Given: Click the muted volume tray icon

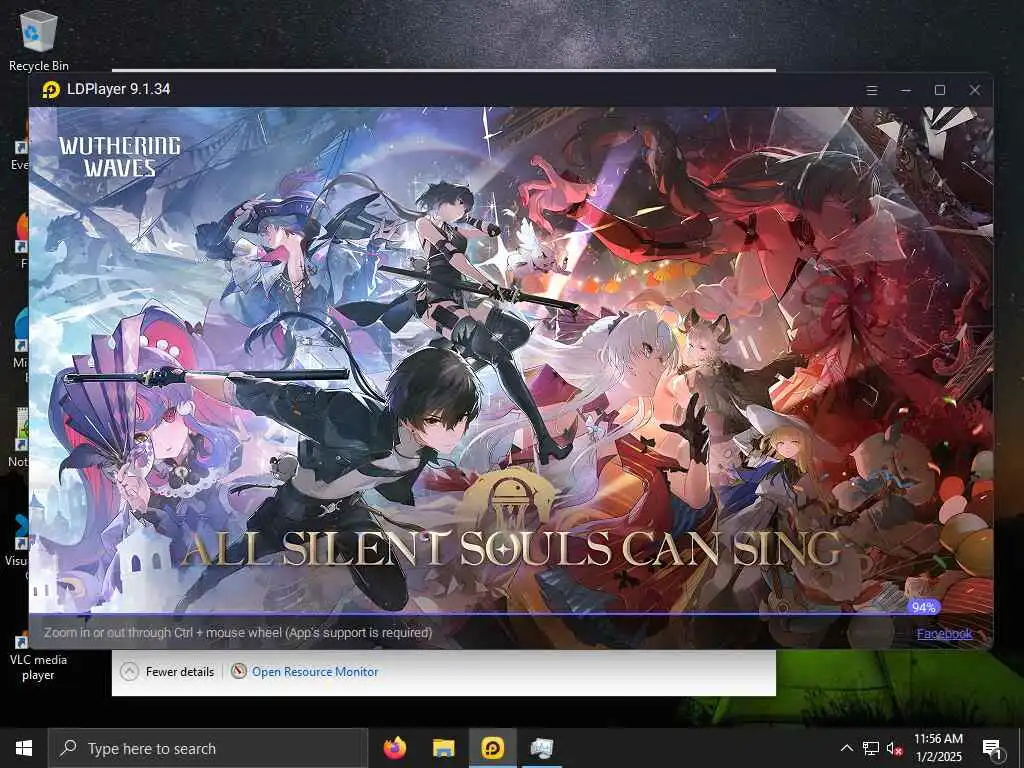Looking at the screenshot, I should coord(895,748).
